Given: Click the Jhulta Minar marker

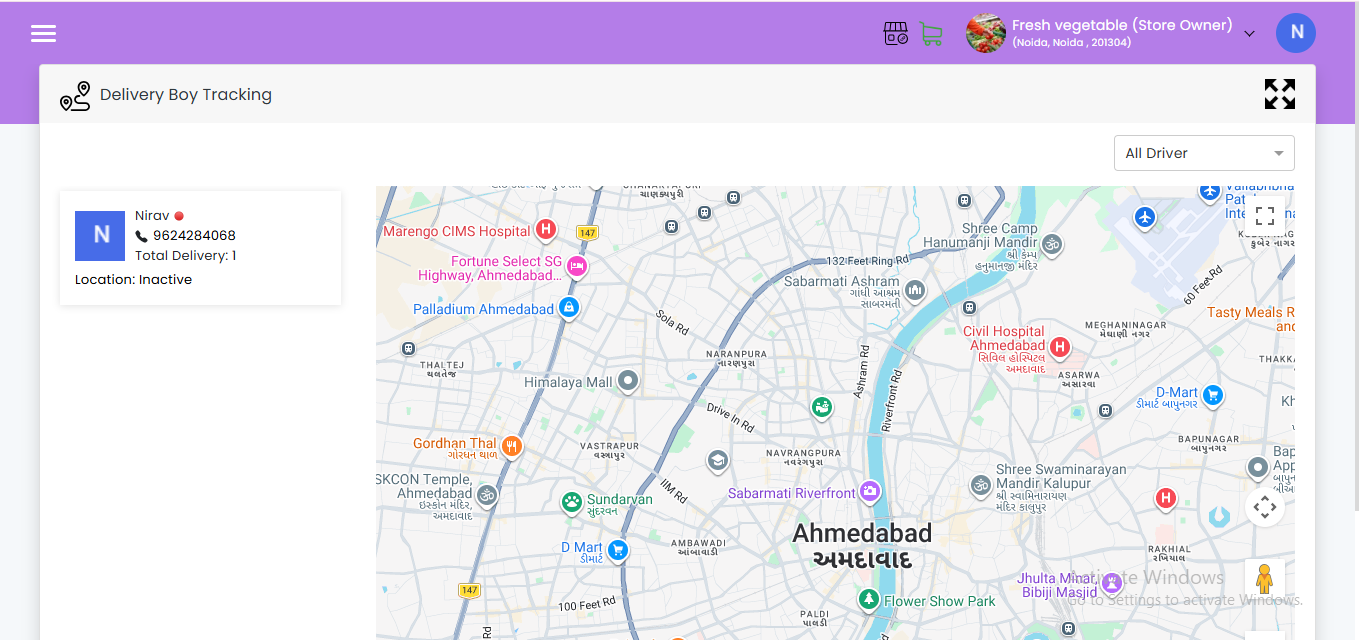Looking at the screenshot, I should point(1111,582).
